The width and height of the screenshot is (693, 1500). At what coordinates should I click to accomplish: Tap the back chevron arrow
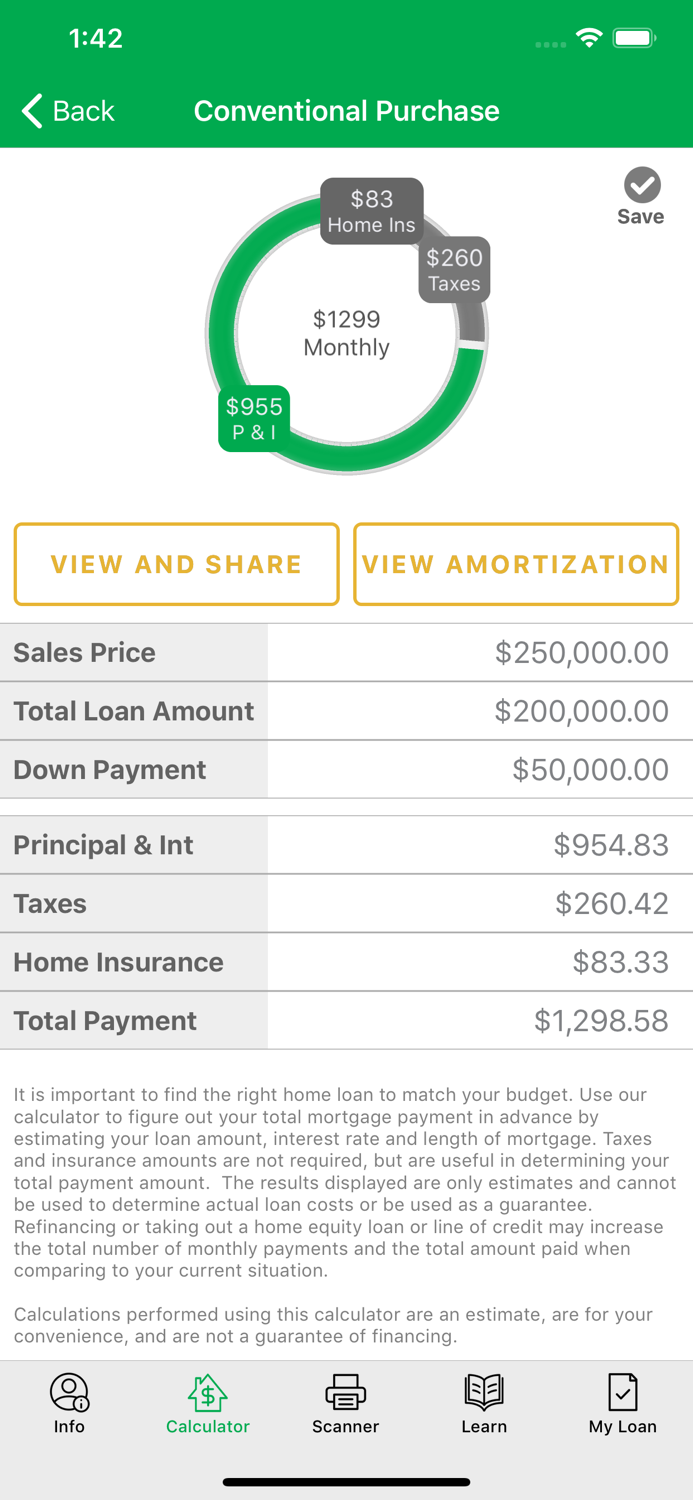[x=30, y=111]
